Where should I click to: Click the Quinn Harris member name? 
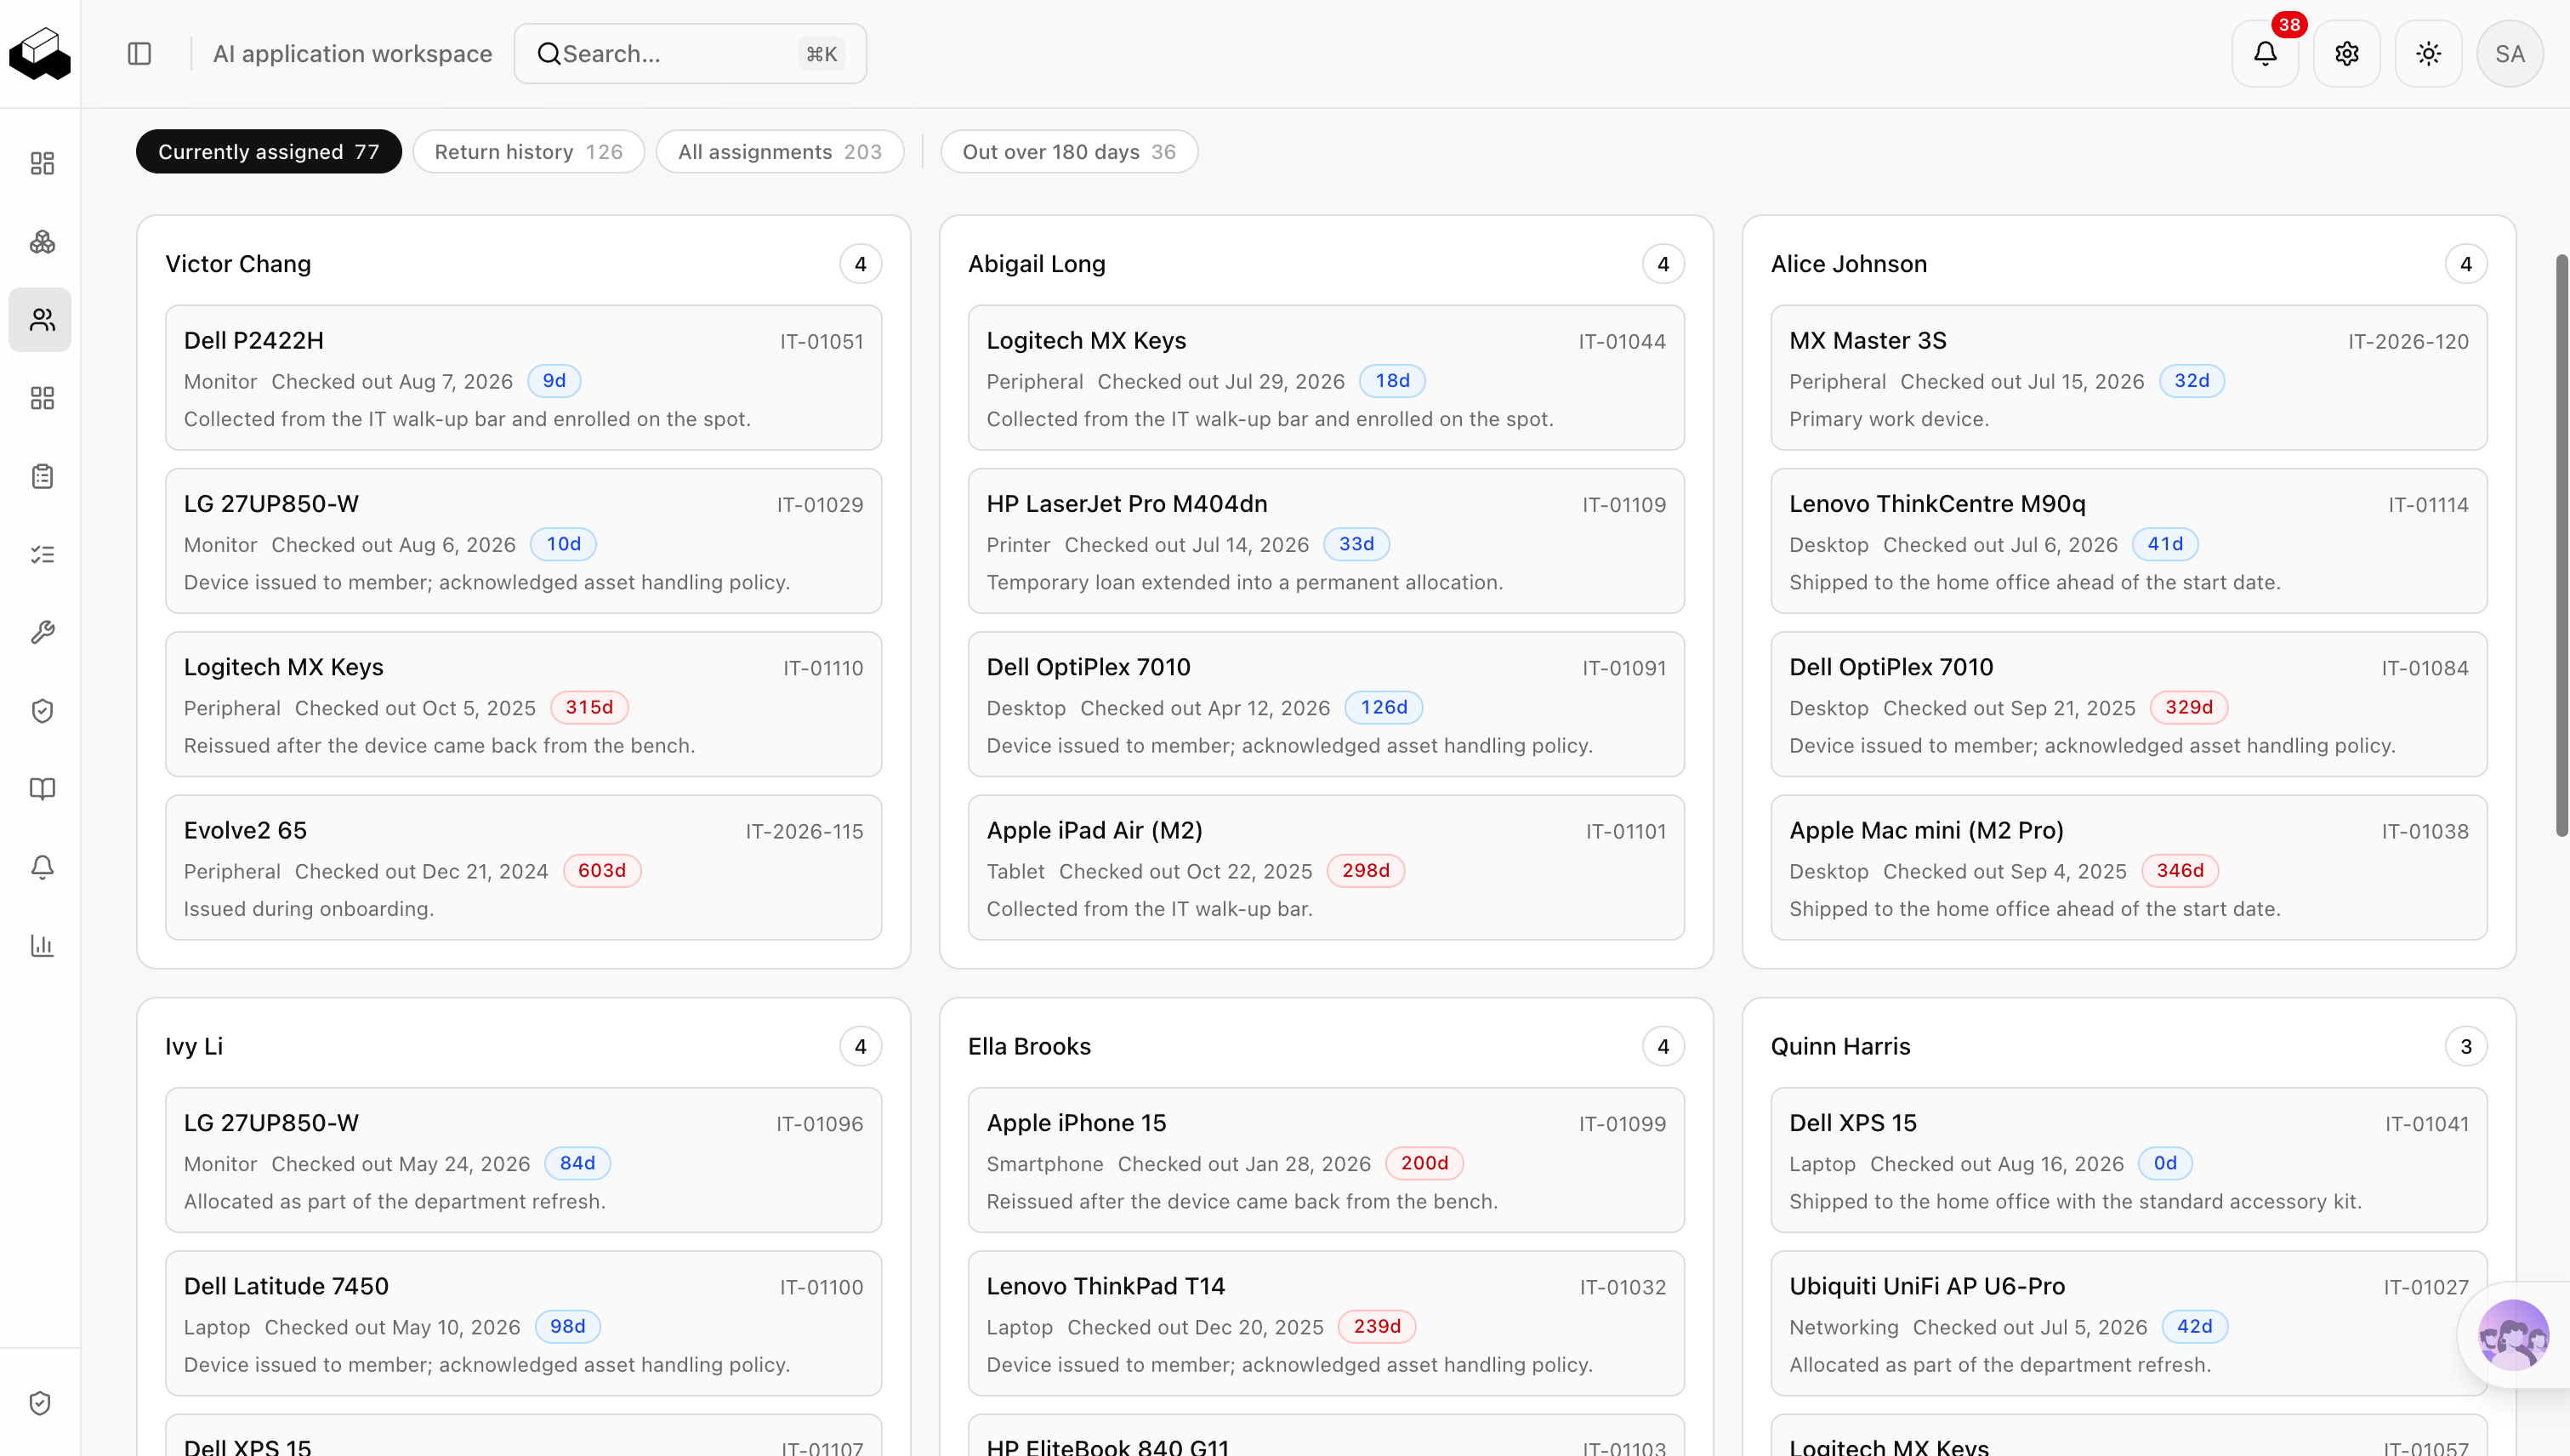[x=1841, y=1047]
